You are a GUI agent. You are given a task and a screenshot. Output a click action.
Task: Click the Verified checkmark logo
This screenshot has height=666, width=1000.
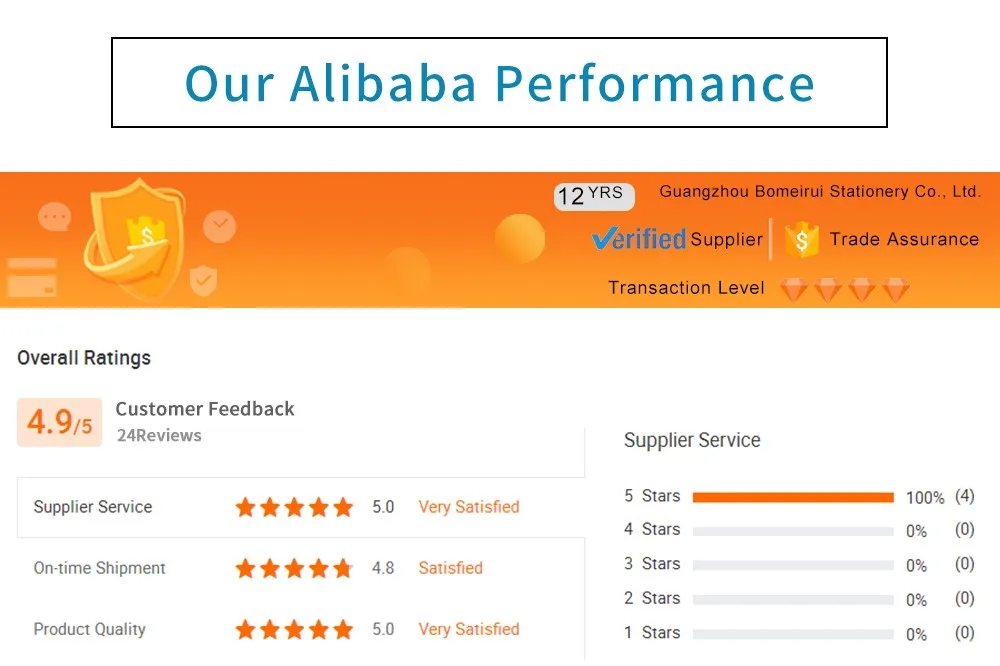[638, 239]
